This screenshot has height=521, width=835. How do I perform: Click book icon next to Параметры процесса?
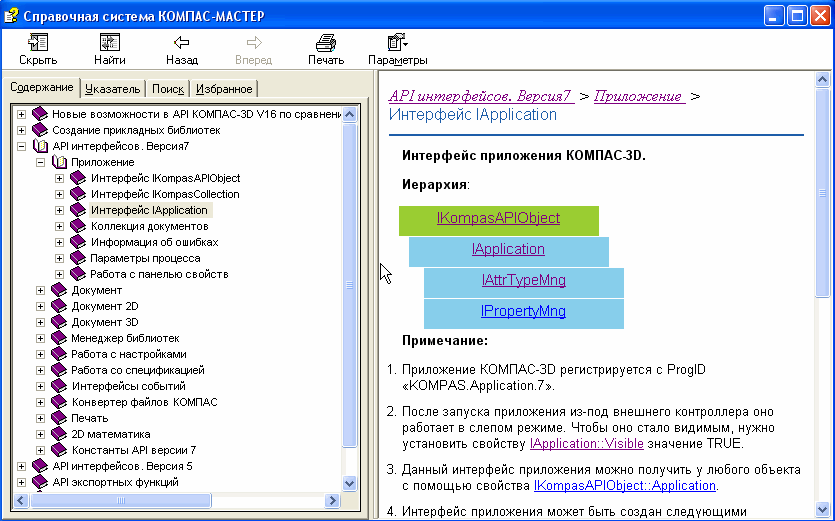pos(78,258)
